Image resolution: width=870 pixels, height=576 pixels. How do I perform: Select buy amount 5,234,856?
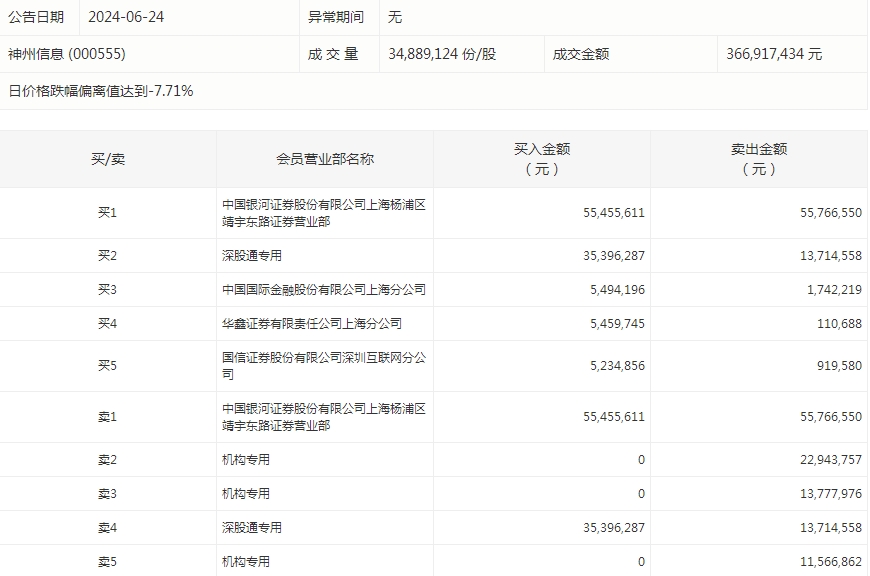tap(617, 366)
